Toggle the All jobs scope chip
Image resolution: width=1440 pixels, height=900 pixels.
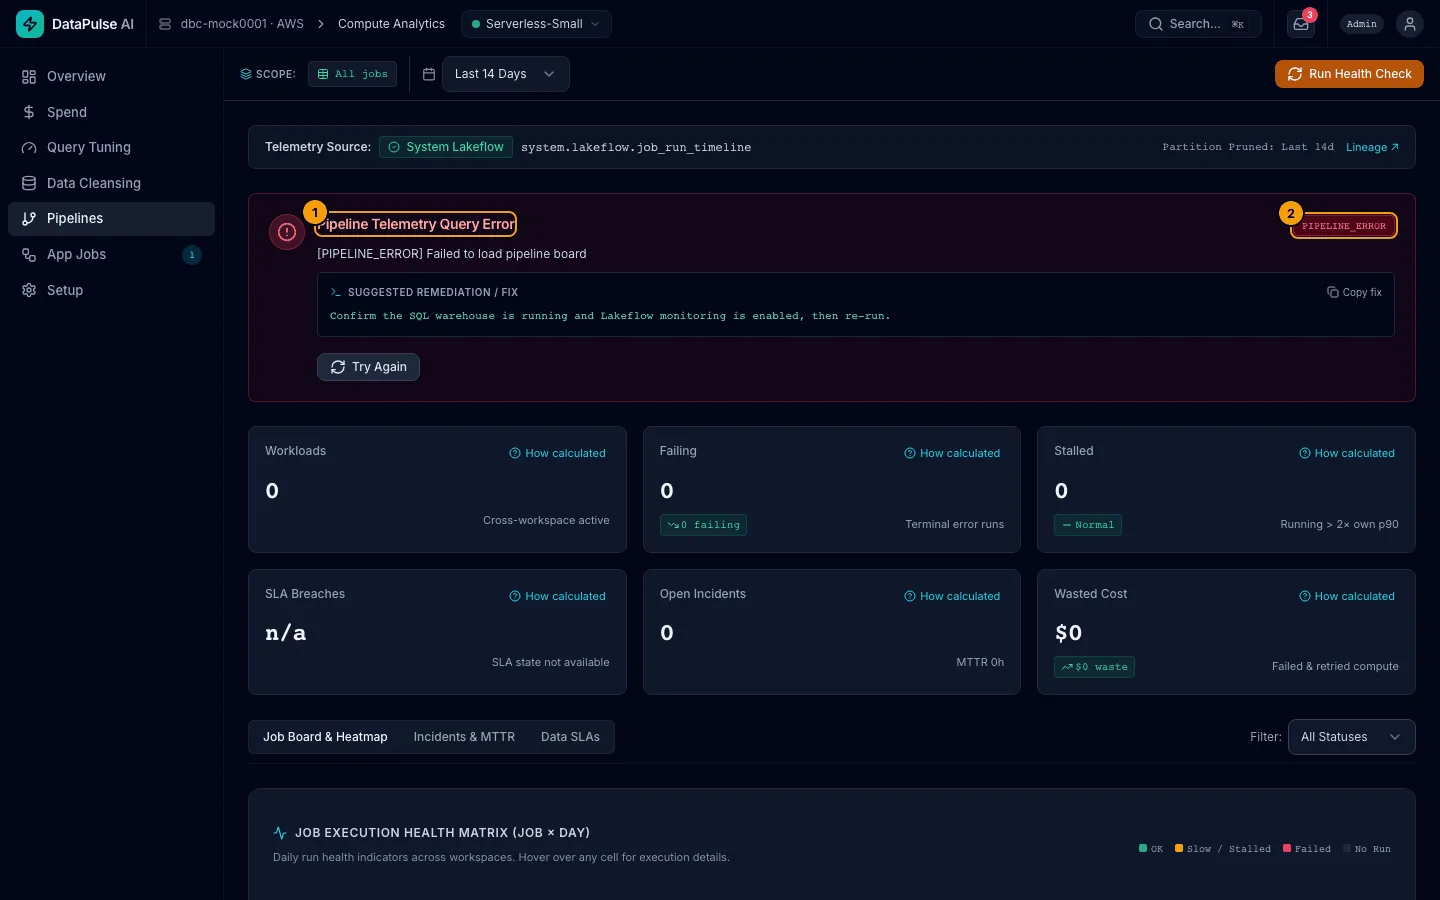tap(352, 74)
